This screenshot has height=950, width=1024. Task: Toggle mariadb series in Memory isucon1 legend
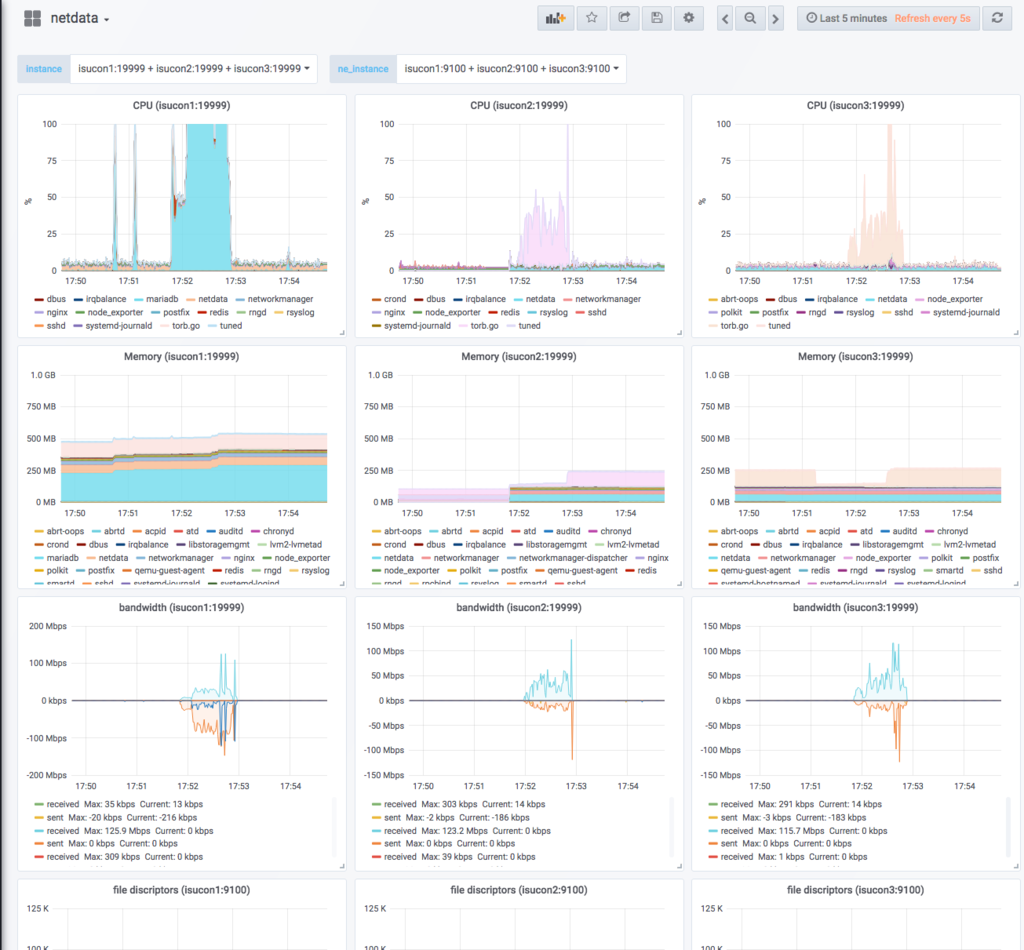[x=63, y=558]
